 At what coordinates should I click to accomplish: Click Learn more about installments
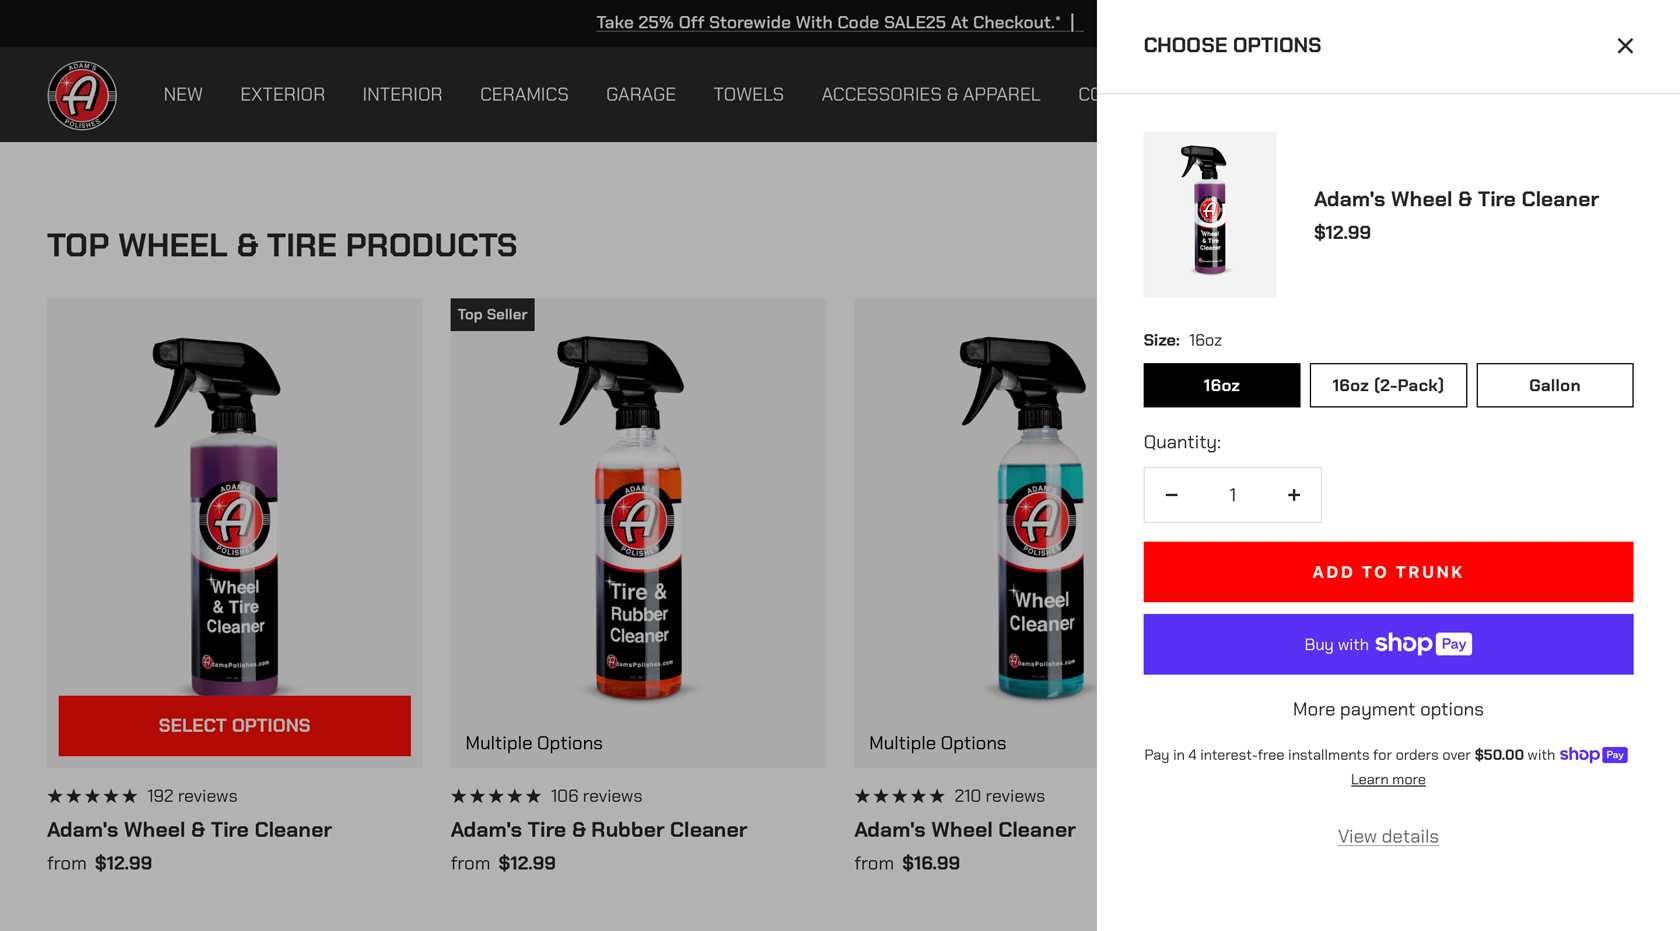(x=1387, y=780)
